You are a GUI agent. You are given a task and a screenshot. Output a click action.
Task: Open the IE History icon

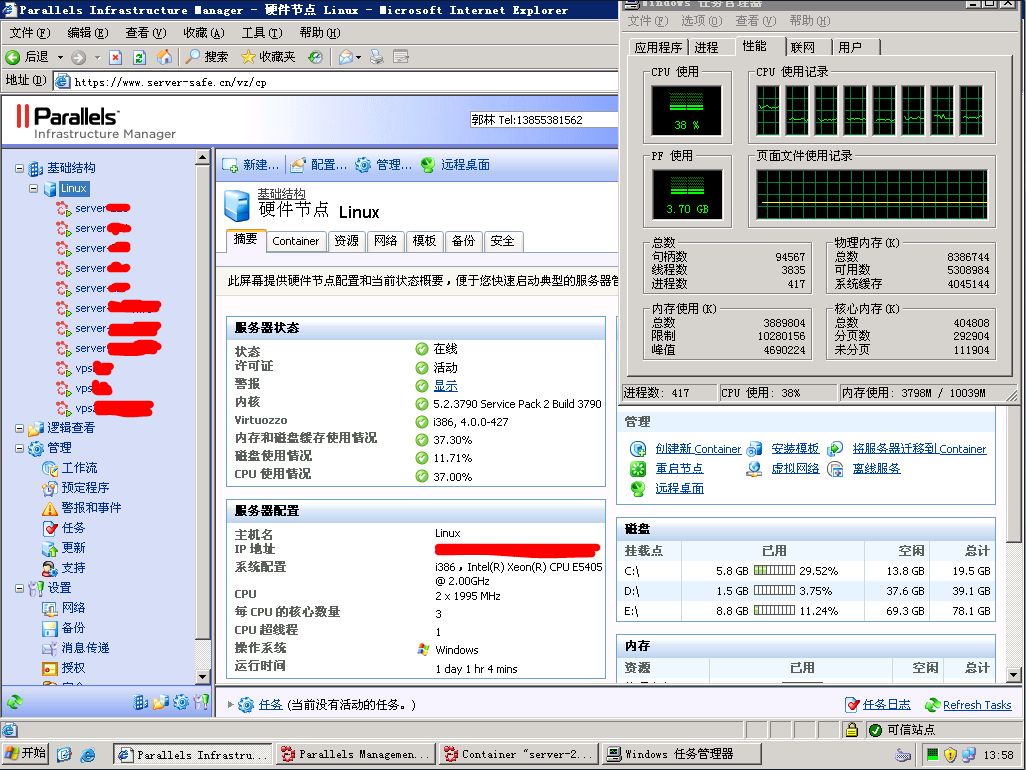tap(315, 57)
